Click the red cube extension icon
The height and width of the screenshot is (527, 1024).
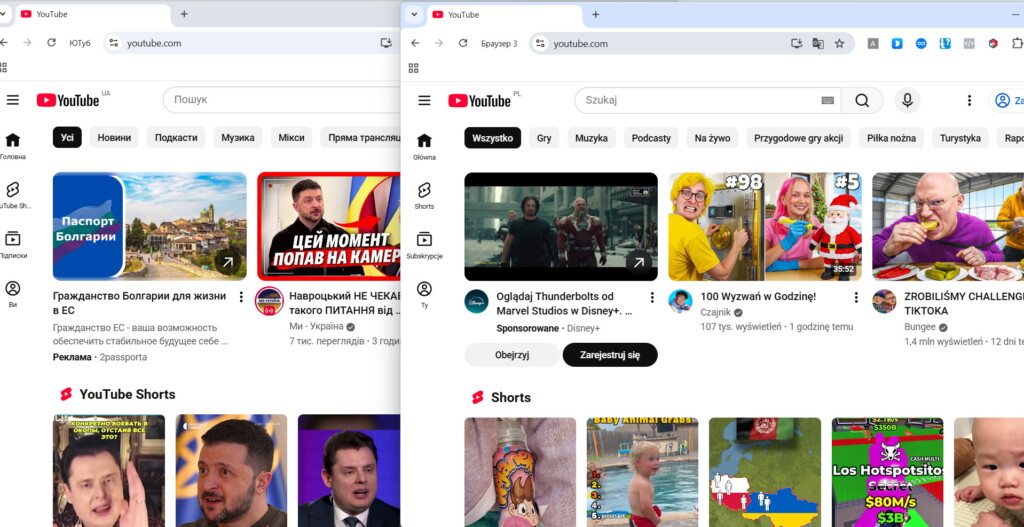pos(993,44)
